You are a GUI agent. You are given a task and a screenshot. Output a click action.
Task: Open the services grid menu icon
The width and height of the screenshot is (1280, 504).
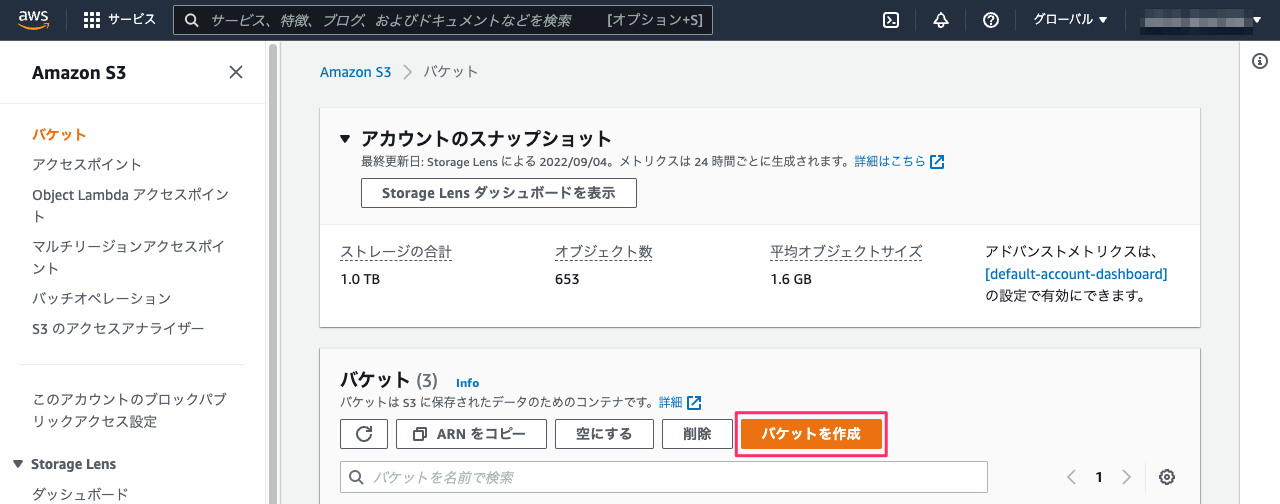point(92,20)
